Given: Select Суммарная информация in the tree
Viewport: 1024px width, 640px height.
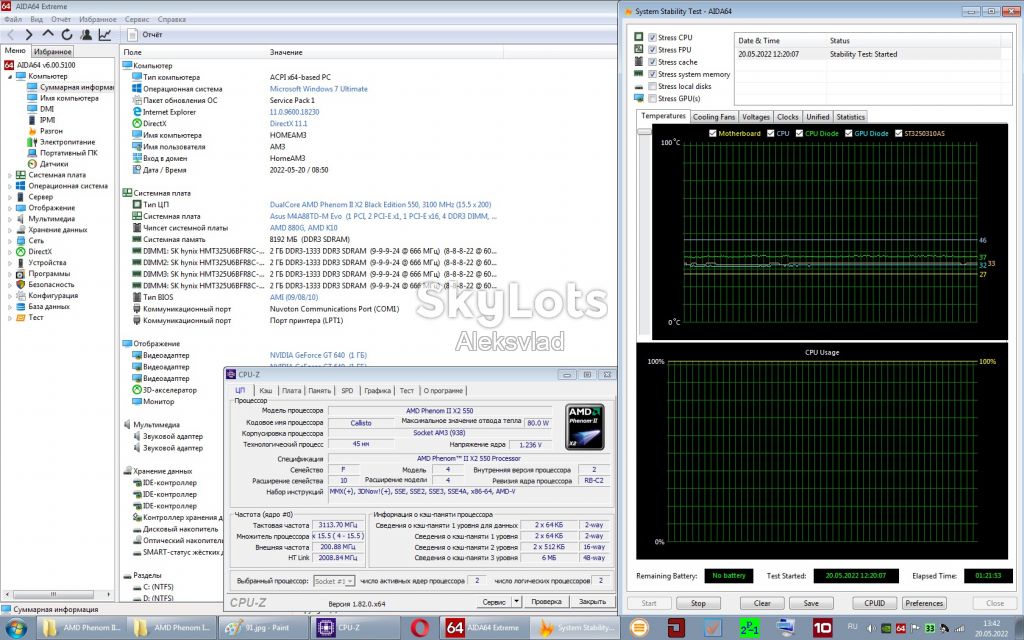Looking at the screenshot, I should point(71,87).
